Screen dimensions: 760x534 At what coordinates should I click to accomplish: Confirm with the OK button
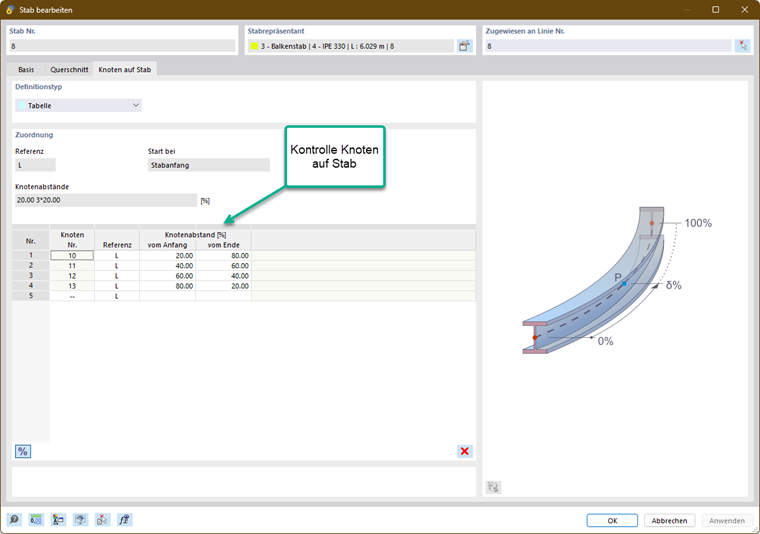[612, 520]
